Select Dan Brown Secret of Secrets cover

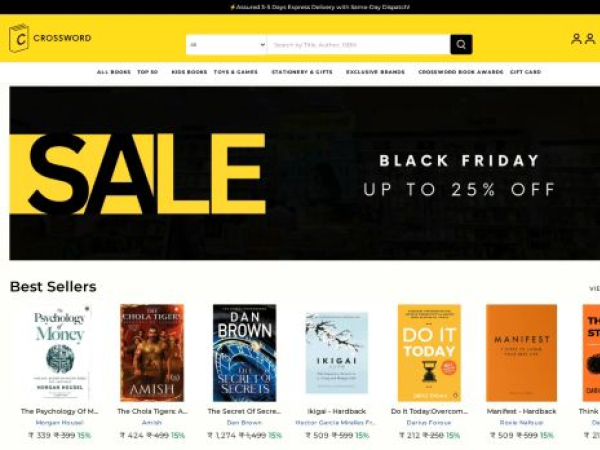[x=245, y=353]
